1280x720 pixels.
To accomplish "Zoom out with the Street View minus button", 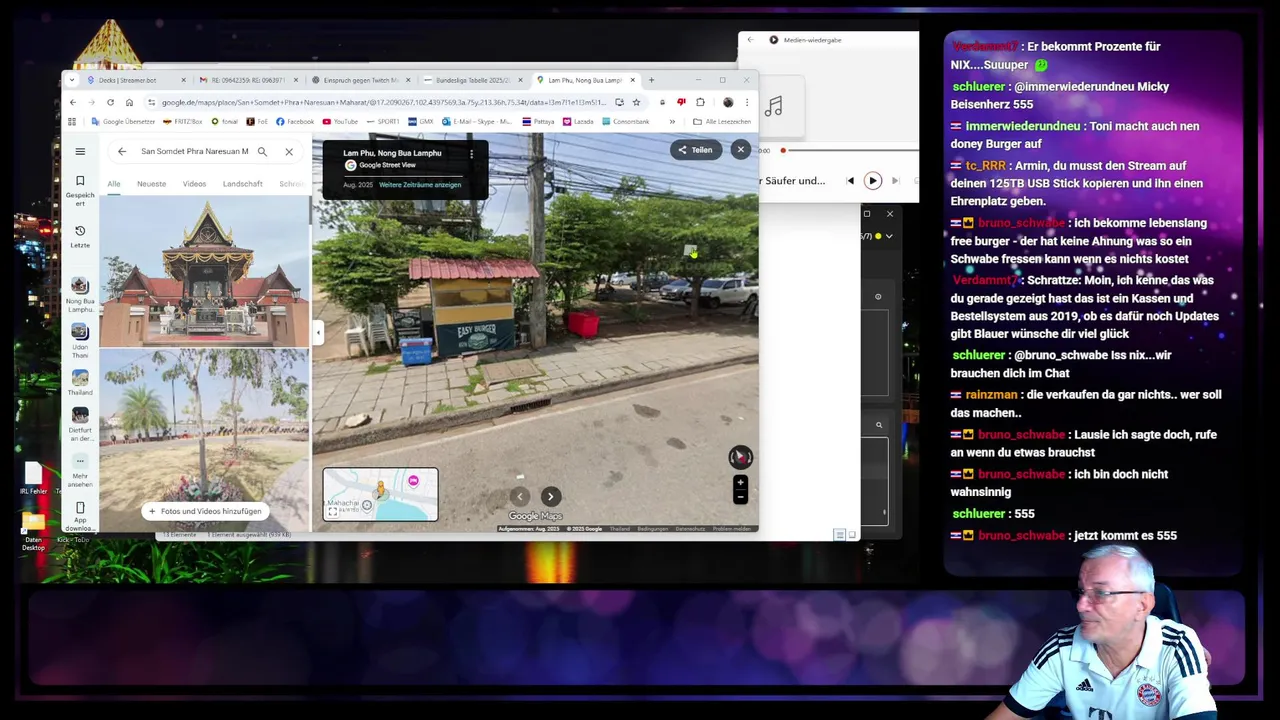I will (x=740, y=496).
